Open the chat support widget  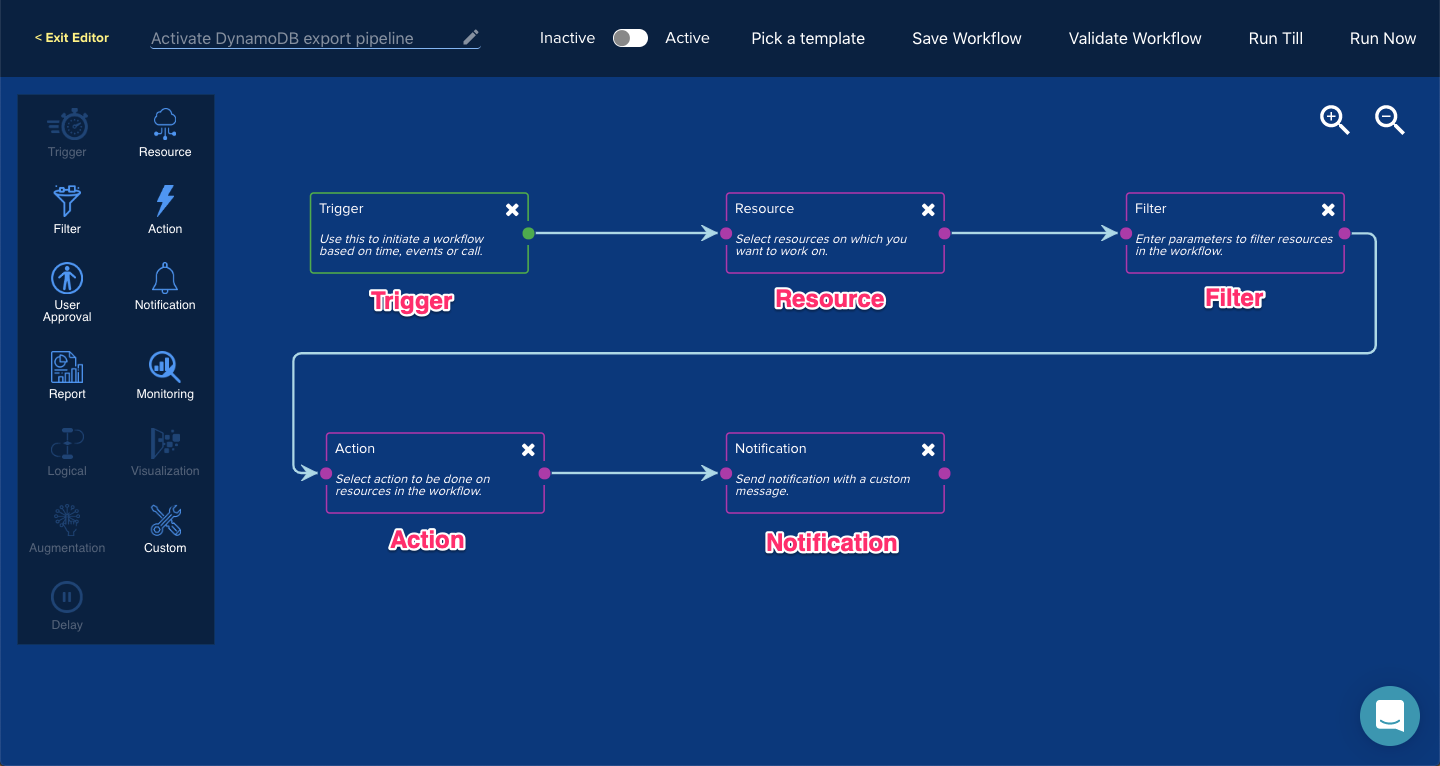click(1390, 716)
